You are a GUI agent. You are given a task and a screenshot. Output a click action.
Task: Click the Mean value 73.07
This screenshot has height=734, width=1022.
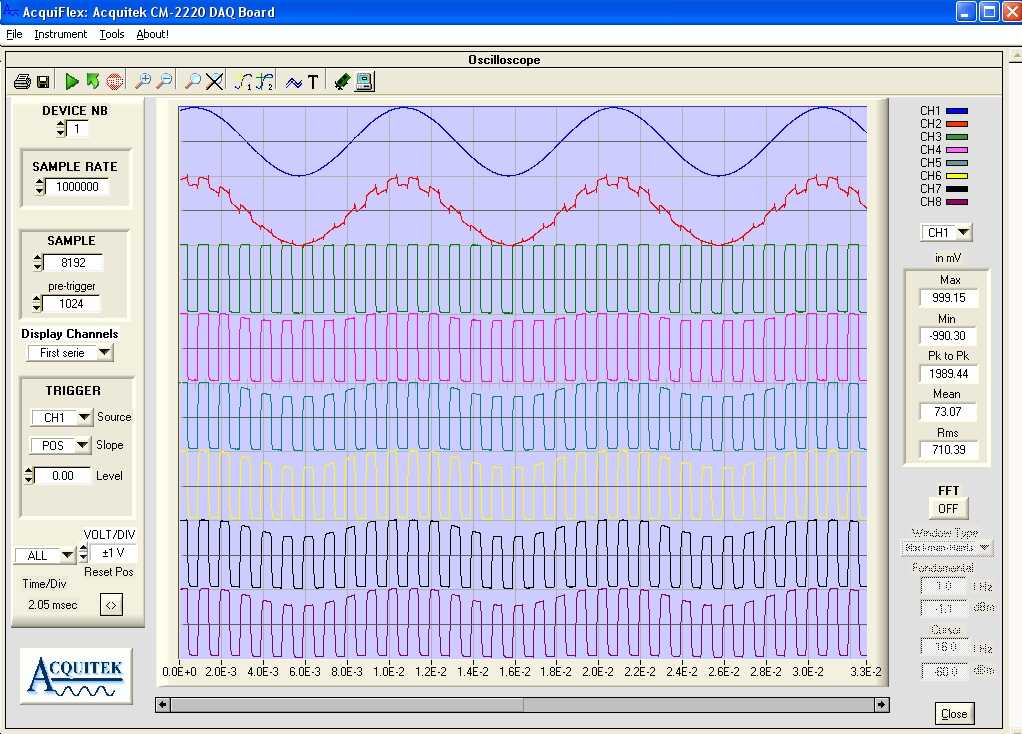click(948, 411)
